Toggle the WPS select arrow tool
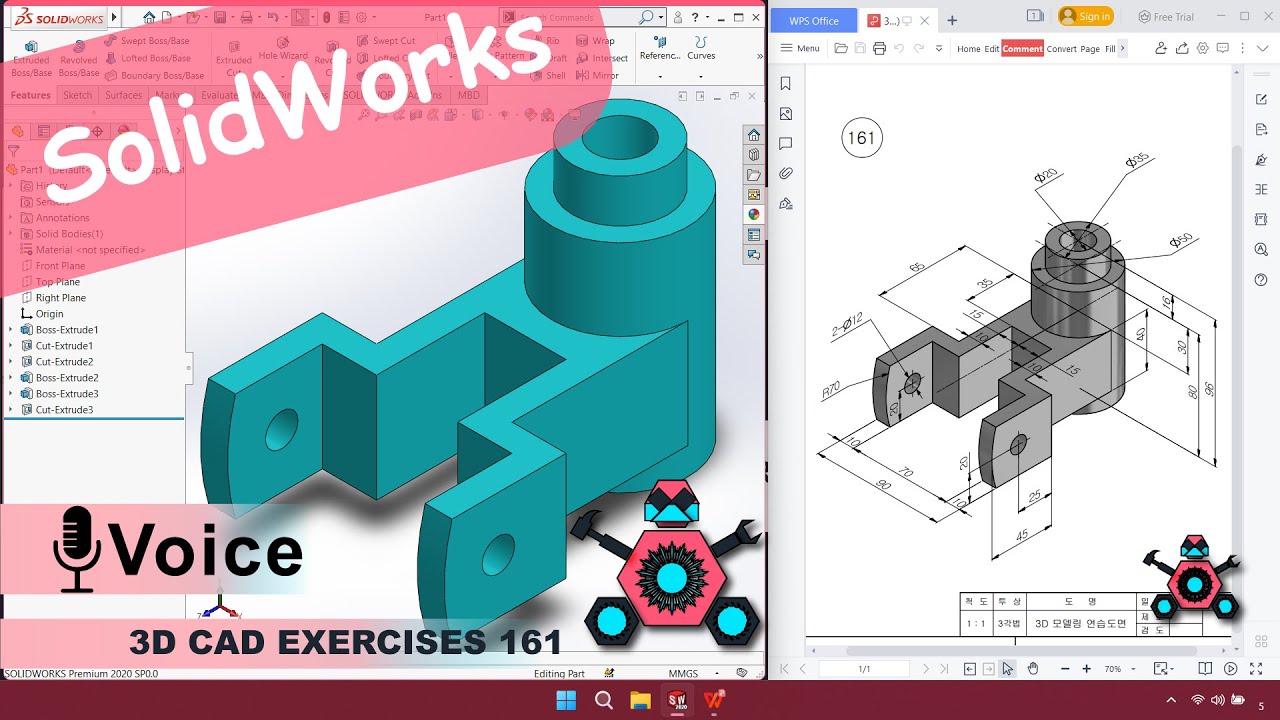1280x720 pixels. [1008, 668]
